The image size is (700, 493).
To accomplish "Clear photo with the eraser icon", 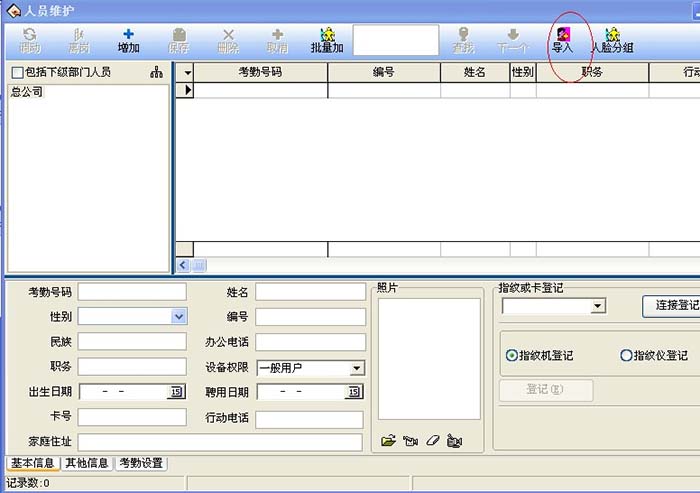I will pos(433,441).
